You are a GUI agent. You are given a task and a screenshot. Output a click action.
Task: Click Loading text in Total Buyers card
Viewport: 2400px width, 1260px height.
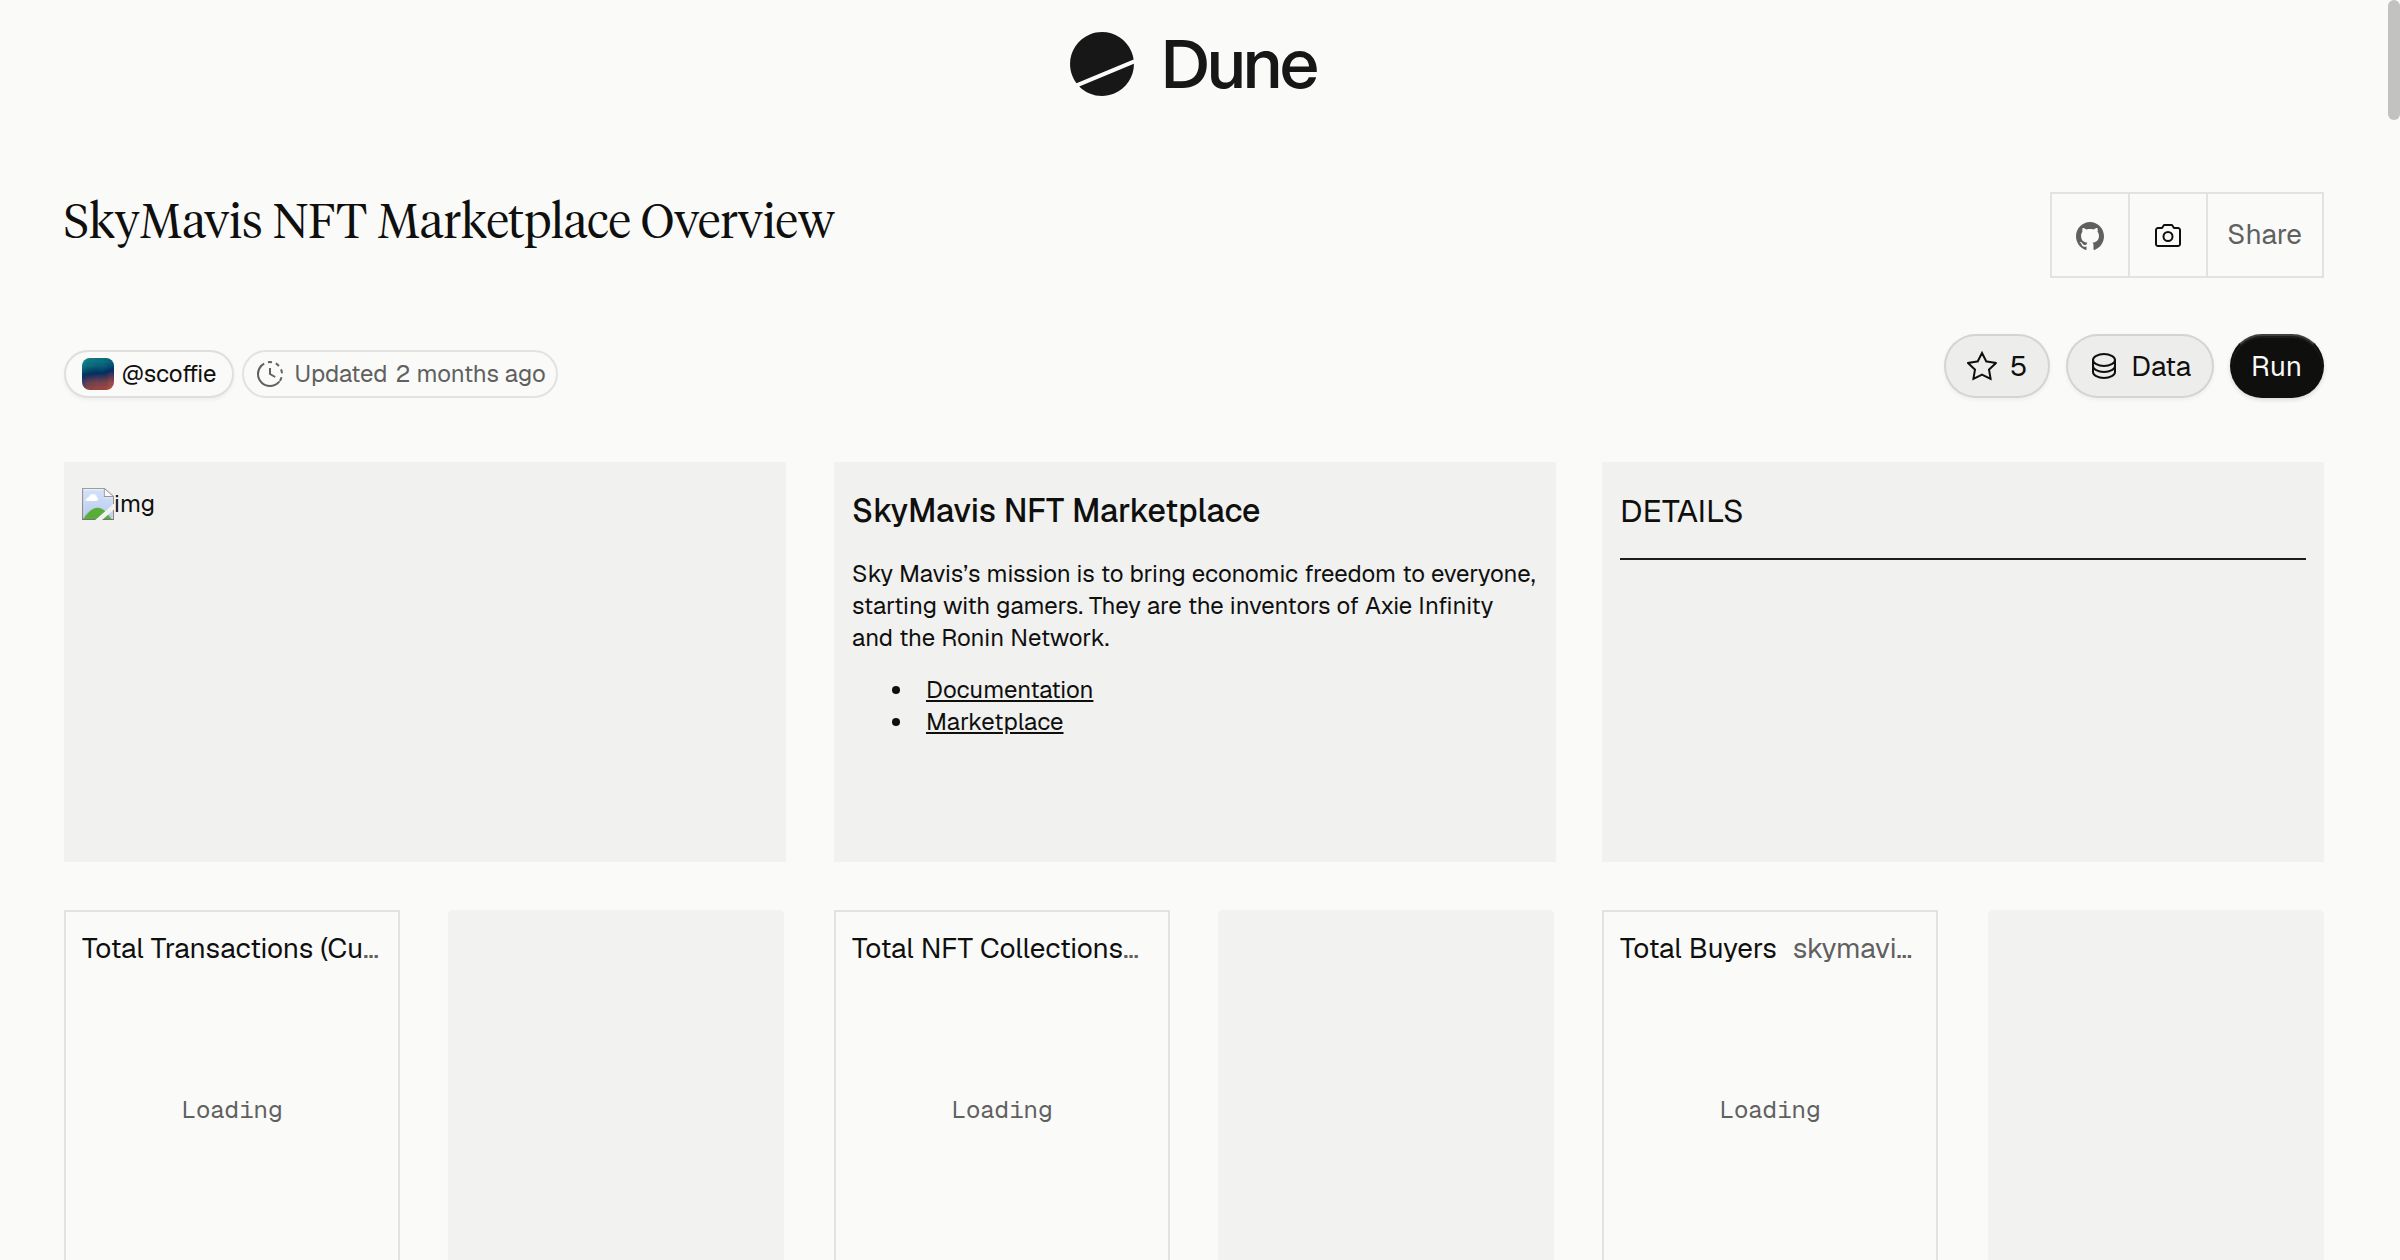click(1770, 1110)
